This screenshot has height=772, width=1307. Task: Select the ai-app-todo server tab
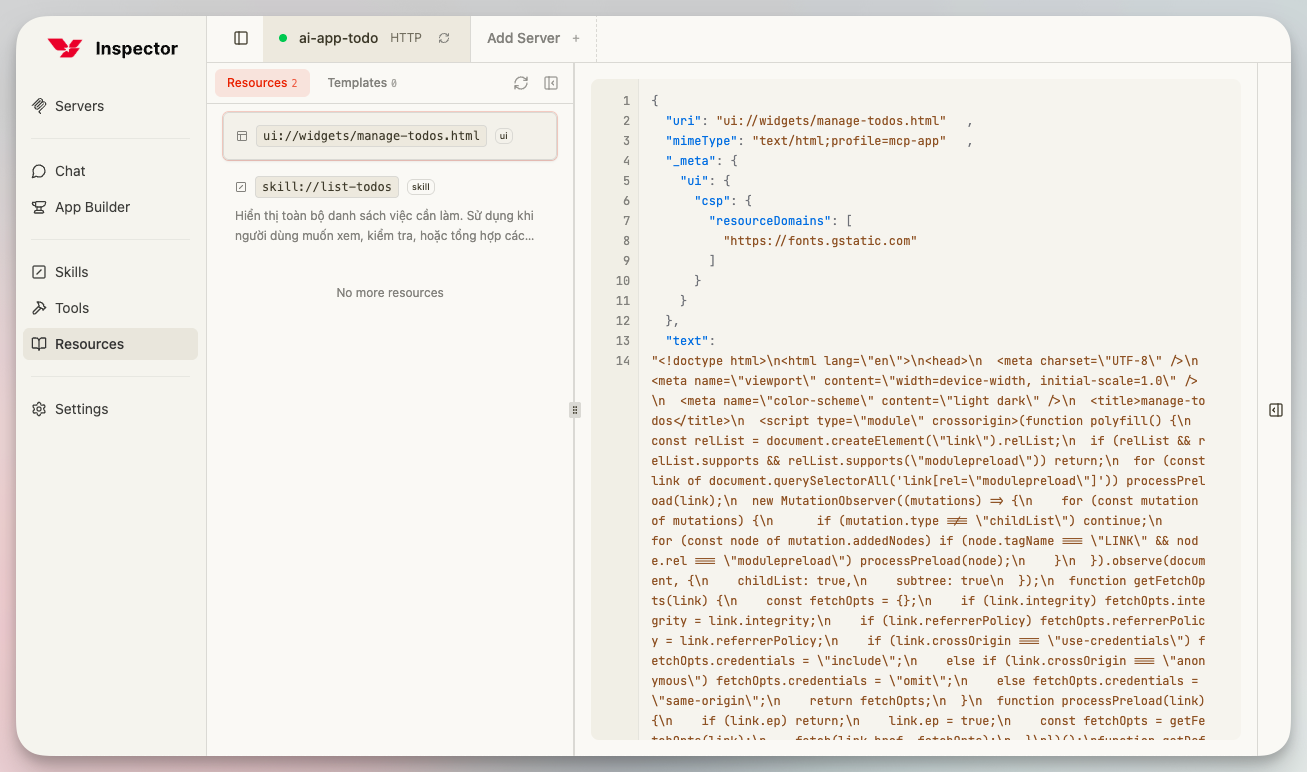pos(366,38)
